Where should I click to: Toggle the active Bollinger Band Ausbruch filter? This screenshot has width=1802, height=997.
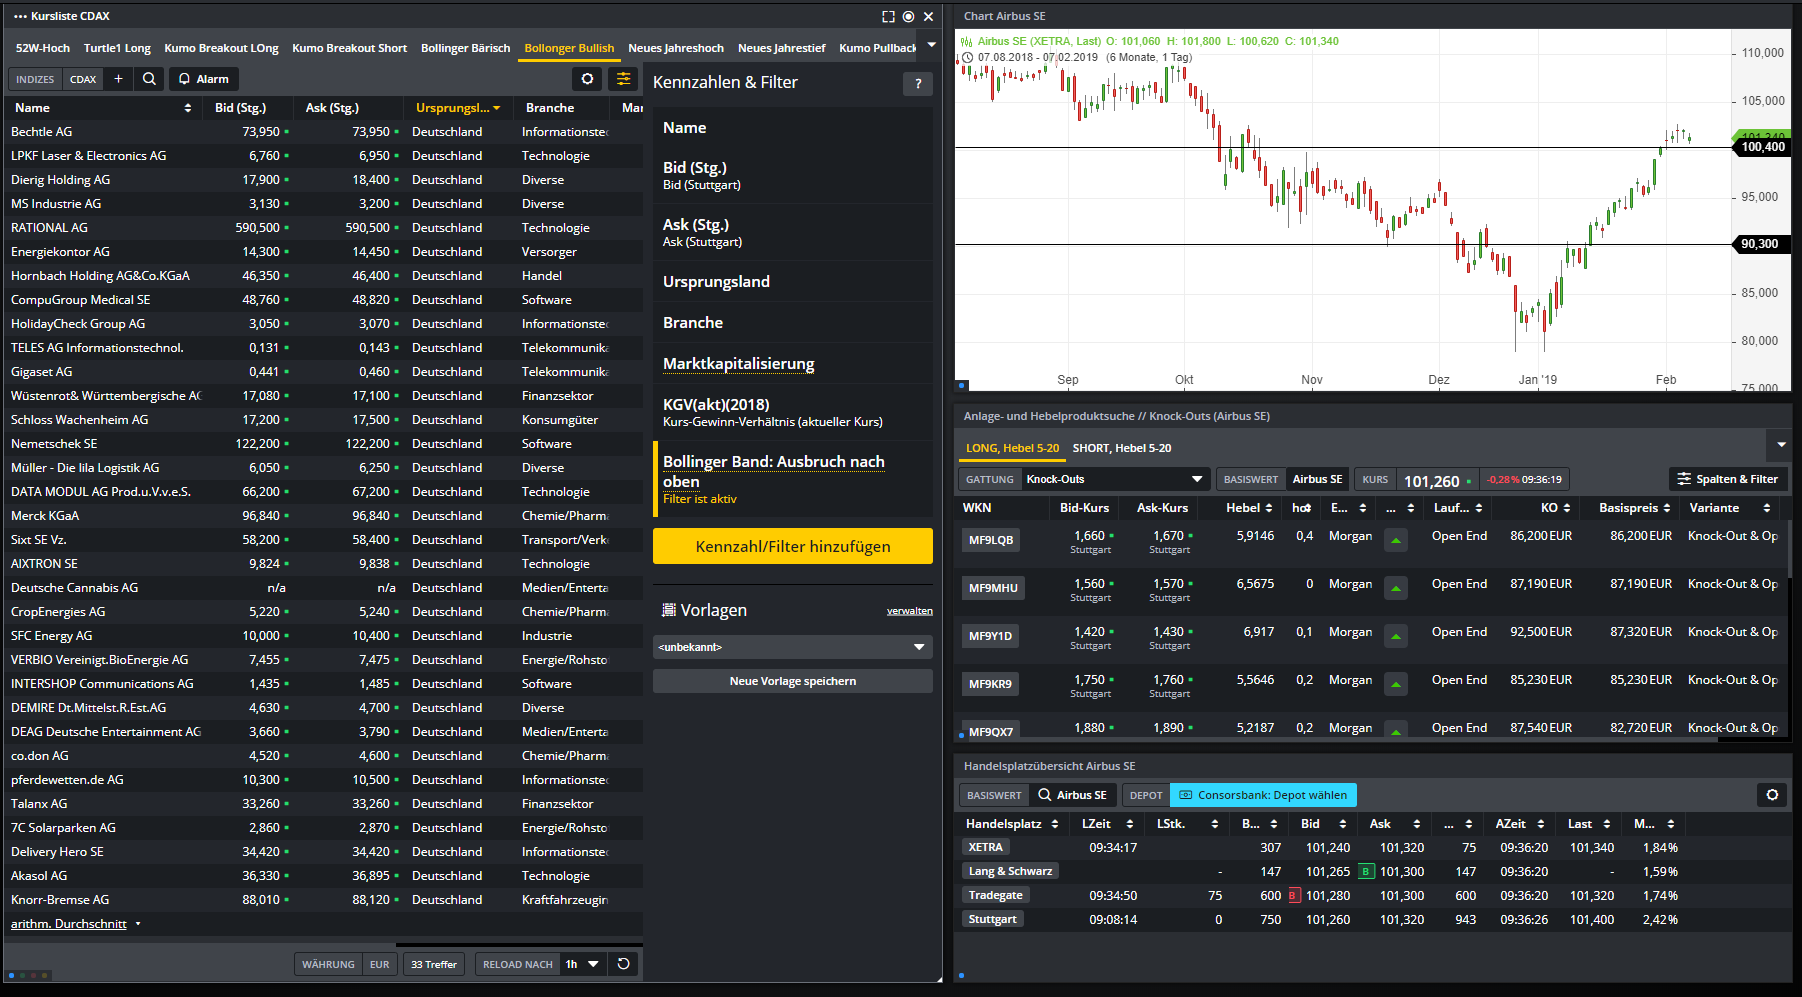tap(791, 479)
